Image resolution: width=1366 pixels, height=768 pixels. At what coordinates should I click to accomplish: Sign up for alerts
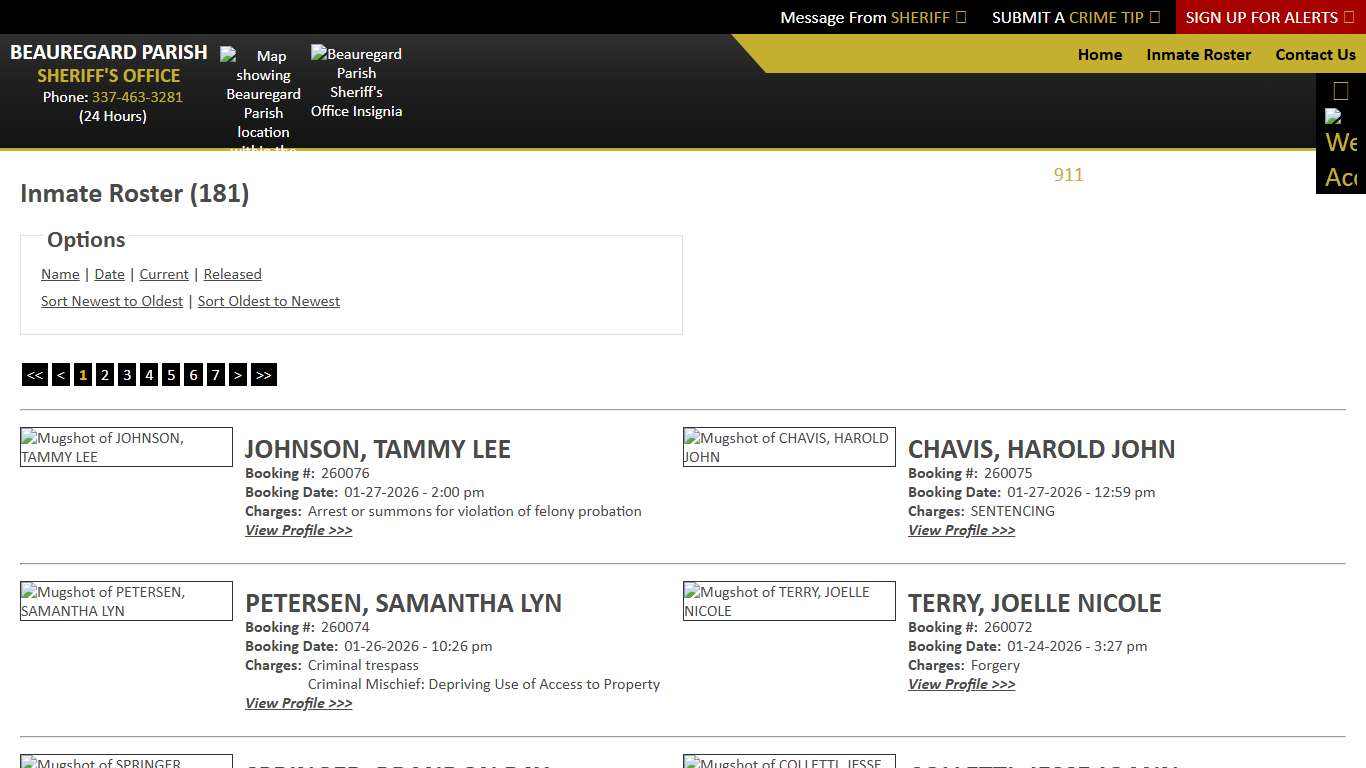click(1269, 17)
